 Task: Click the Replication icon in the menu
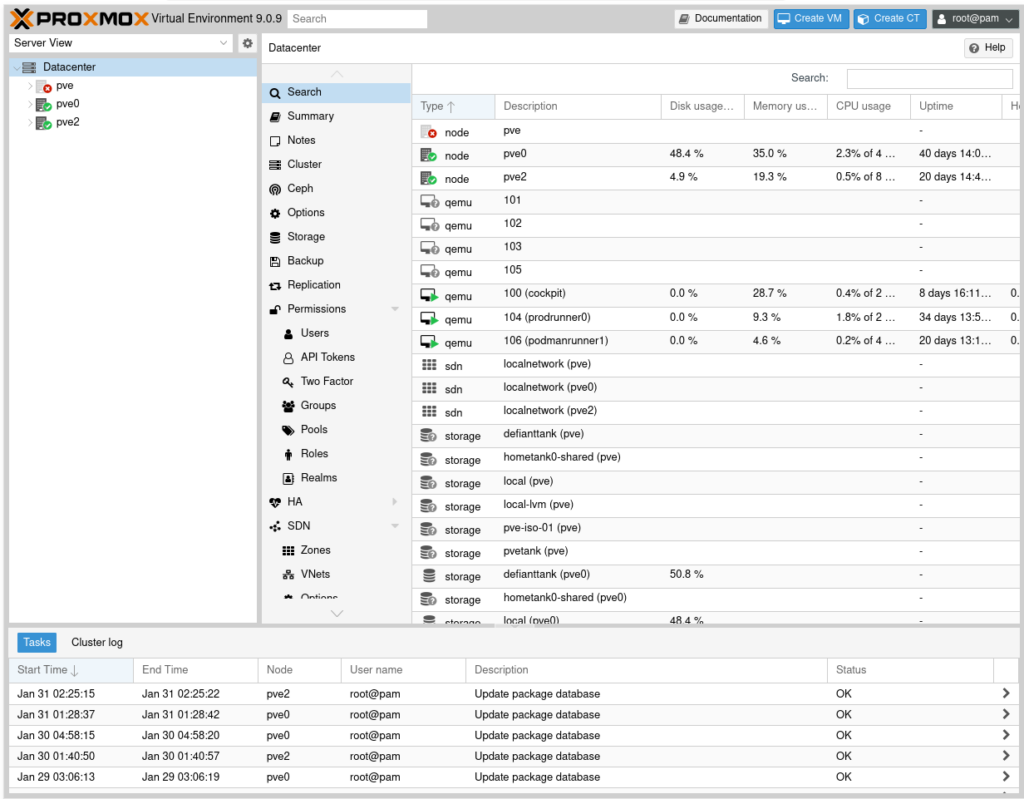click(275, 285)
